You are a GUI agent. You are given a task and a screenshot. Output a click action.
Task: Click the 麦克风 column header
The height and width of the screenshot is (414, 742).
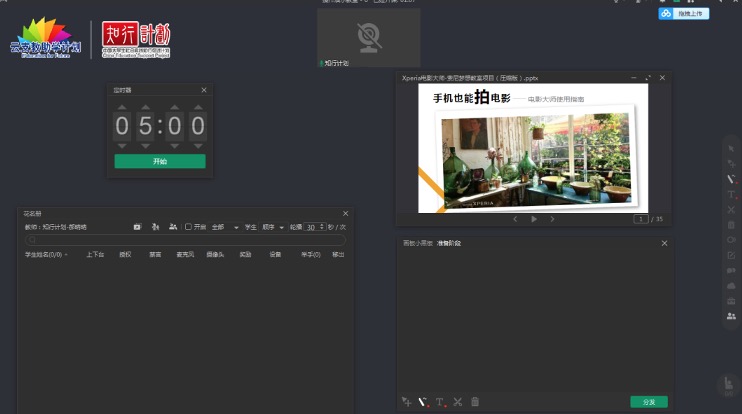click(186, 255)
